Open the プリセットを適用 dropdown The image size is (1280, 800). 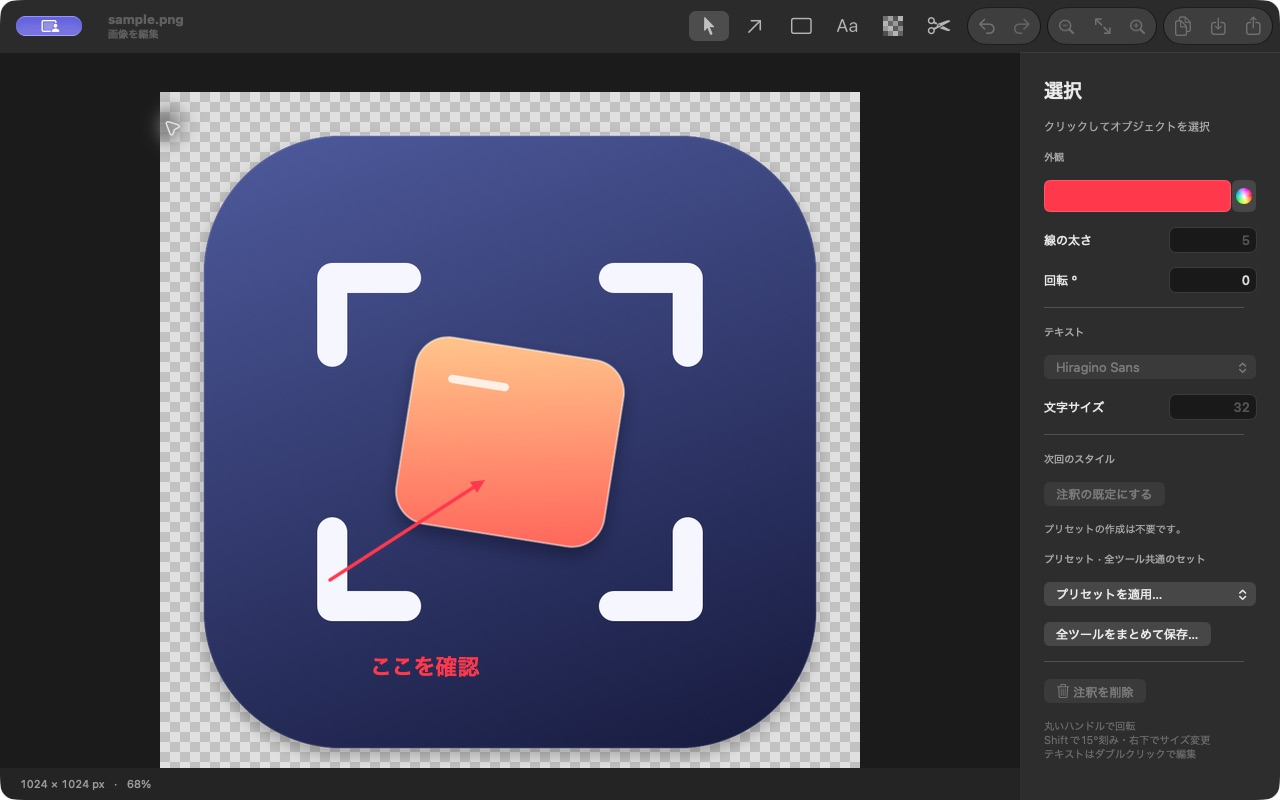1150,594
